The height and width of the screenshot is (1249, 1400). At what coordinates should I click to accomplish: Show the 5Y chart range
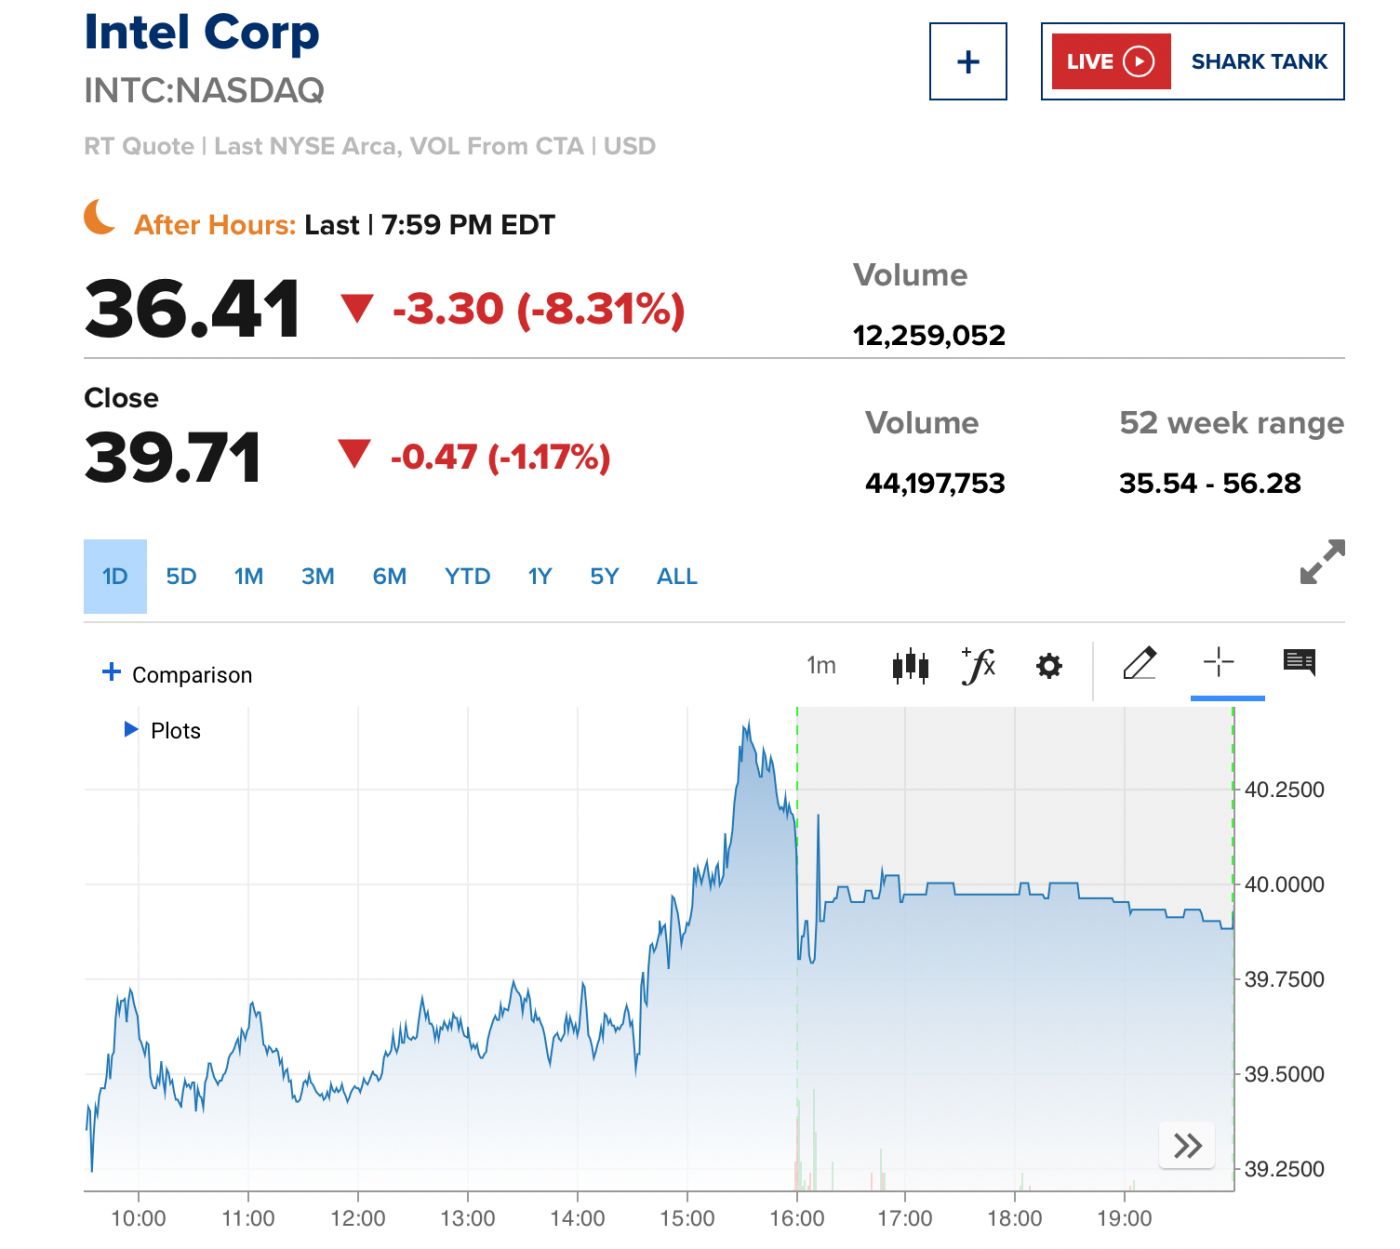tap(604, 576)
